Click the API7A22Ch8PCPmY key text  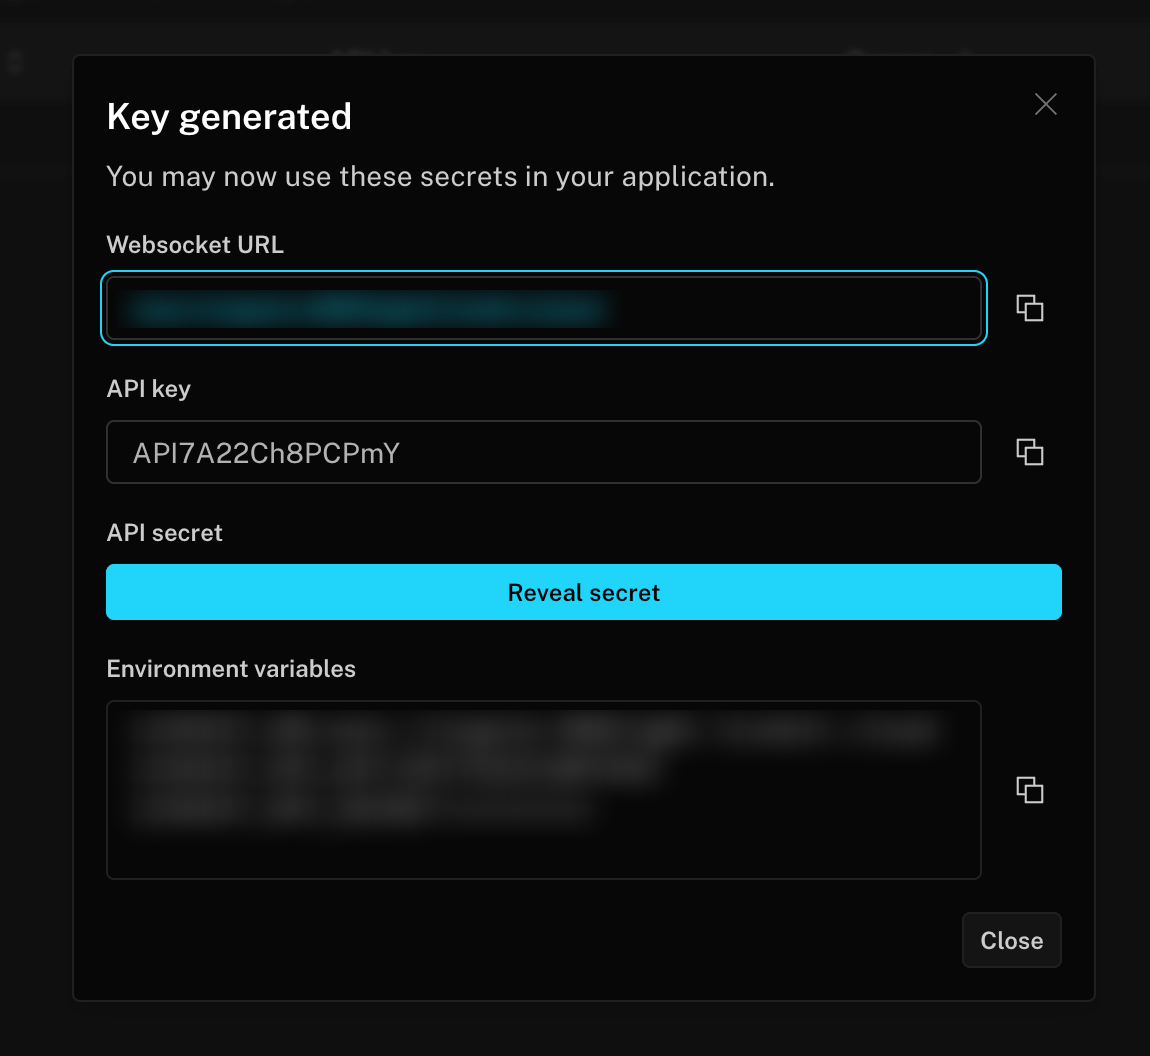[x=266, y=453]
